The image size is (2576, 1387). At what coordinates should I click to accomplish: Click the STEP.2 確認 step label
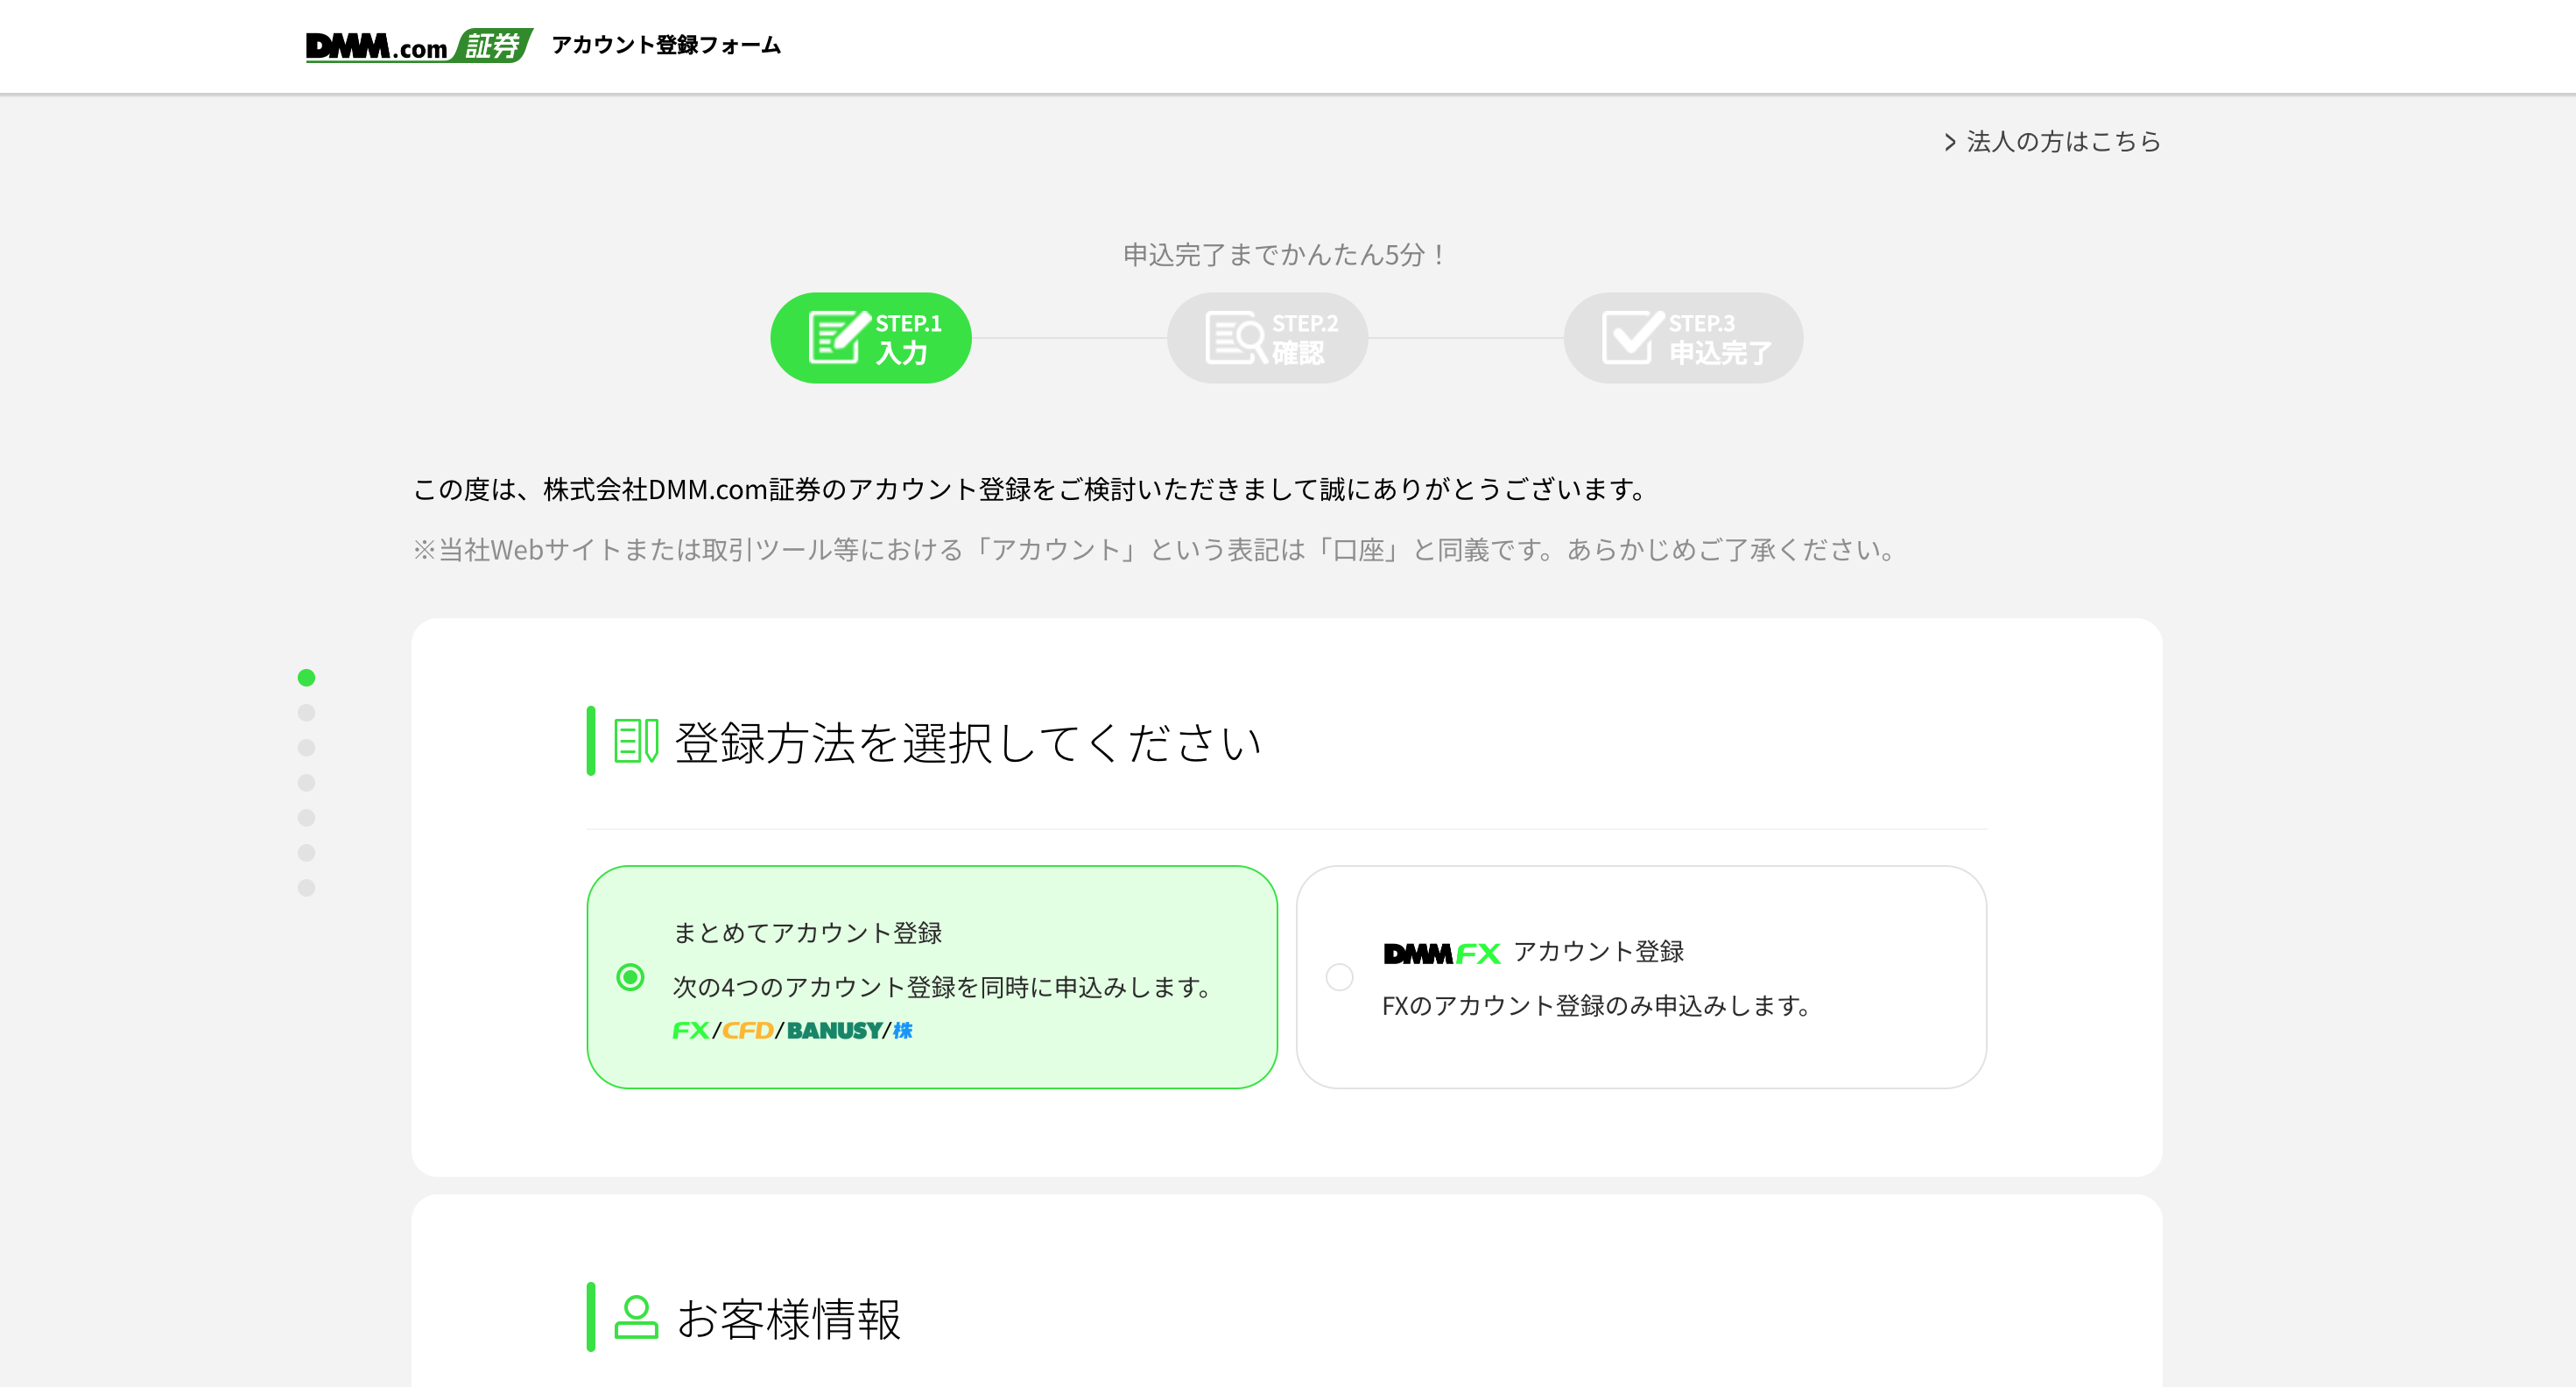click(x=1303, y=339)
